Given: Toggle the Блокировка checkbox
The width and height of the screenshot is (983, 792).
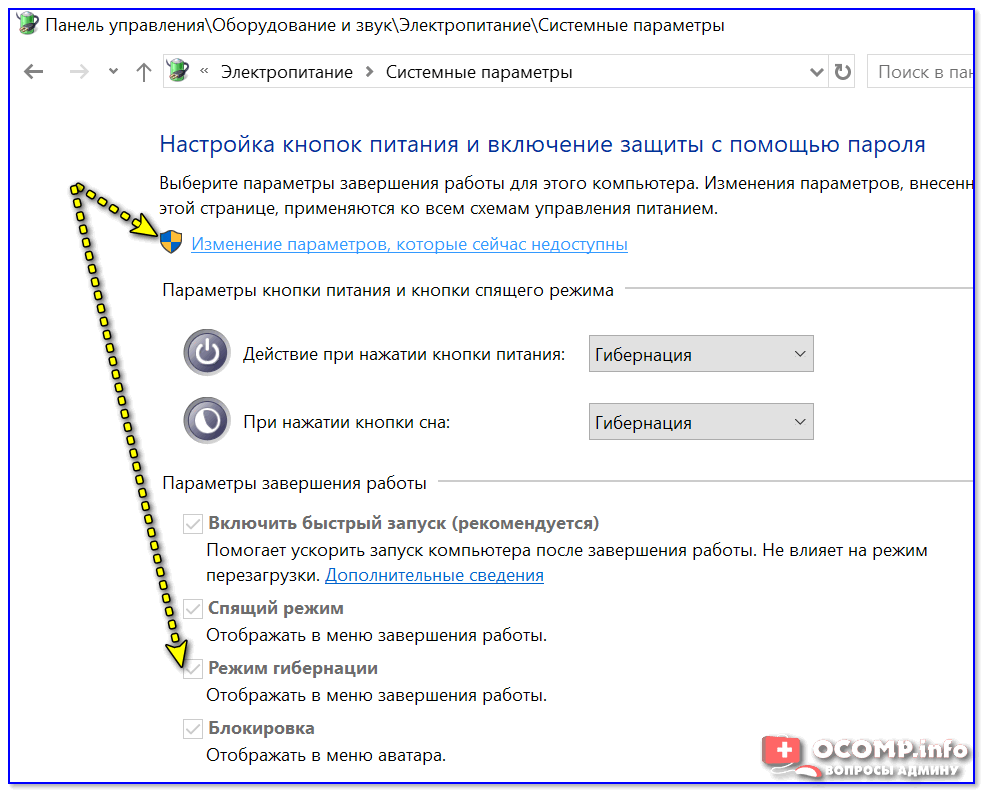Looking at the screenshot, I should pos(193,728).
